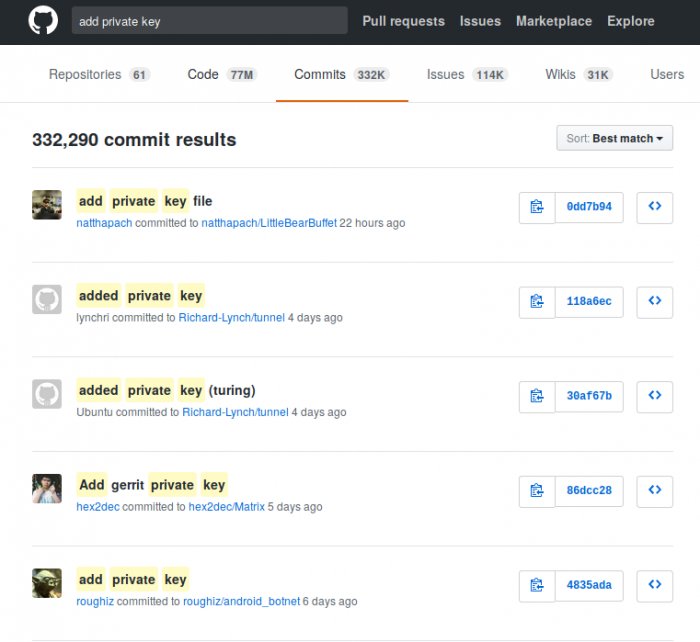Open the Sort: Best match dropdown
The height and width of the screenshot is (642, 700).
tap(614, 138)
